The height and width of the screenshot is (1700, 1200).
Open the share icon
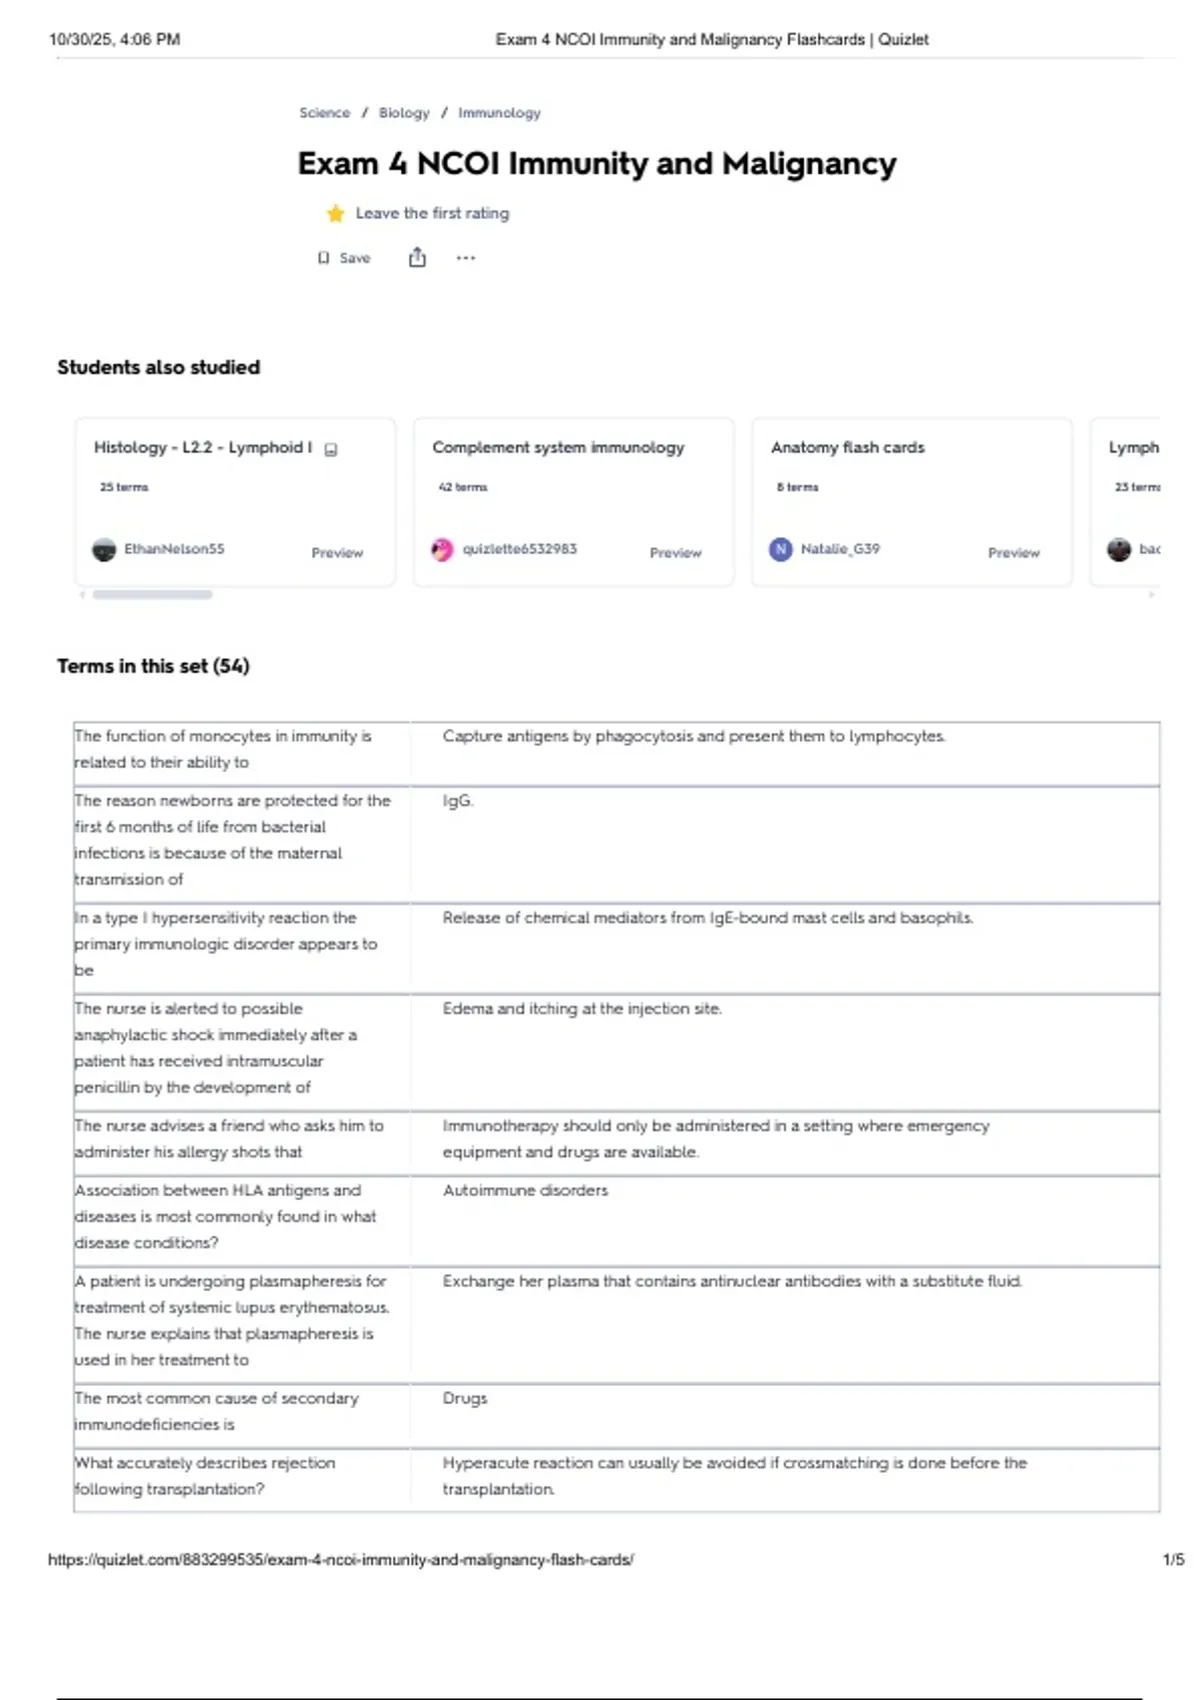417,258
